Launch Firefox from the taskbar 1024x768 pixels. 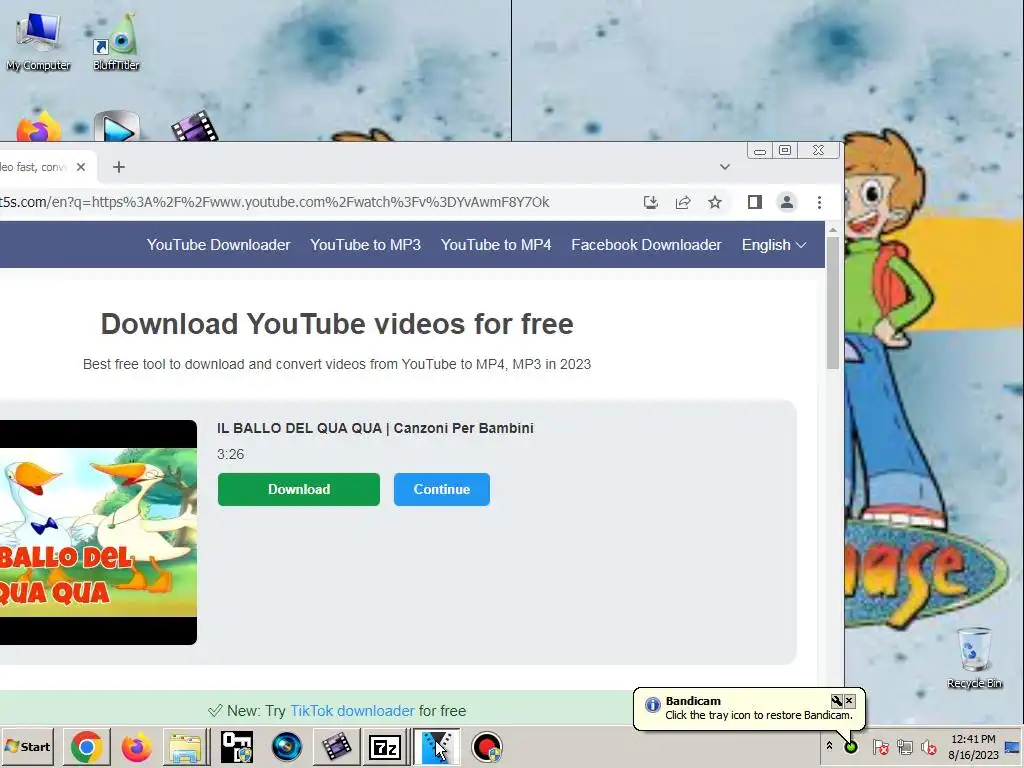pos(136,747)
